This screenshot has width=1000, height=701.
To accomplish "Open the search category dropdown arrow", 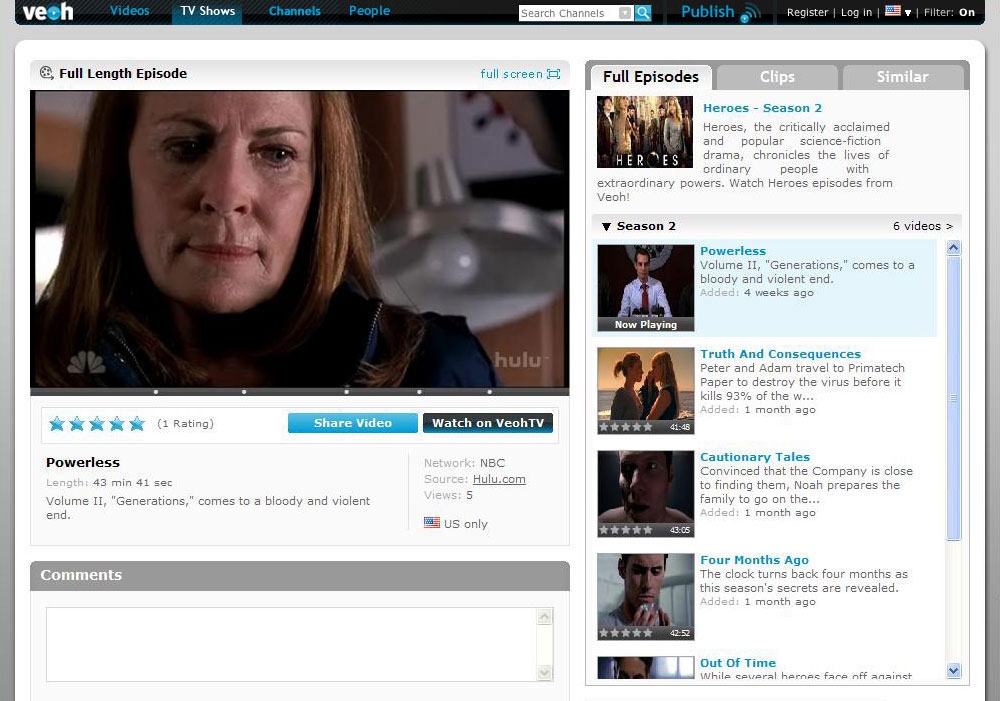I will pos(625,13).
